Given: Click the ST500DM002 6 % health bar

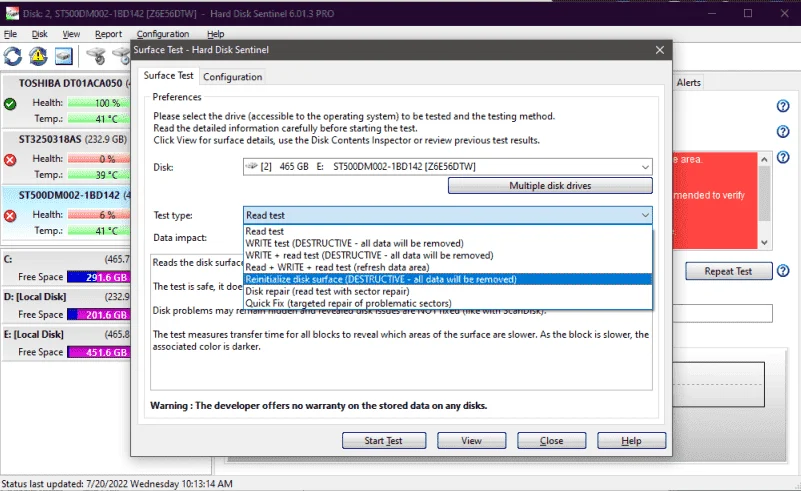Looking at the screenshot, I should pyautogui.click(x=99, y=215).
